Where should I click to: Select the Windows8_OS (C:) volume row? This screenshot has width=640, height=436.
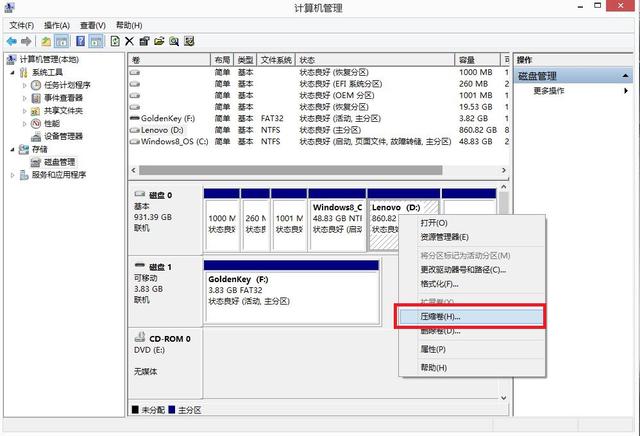click(319, 141)
